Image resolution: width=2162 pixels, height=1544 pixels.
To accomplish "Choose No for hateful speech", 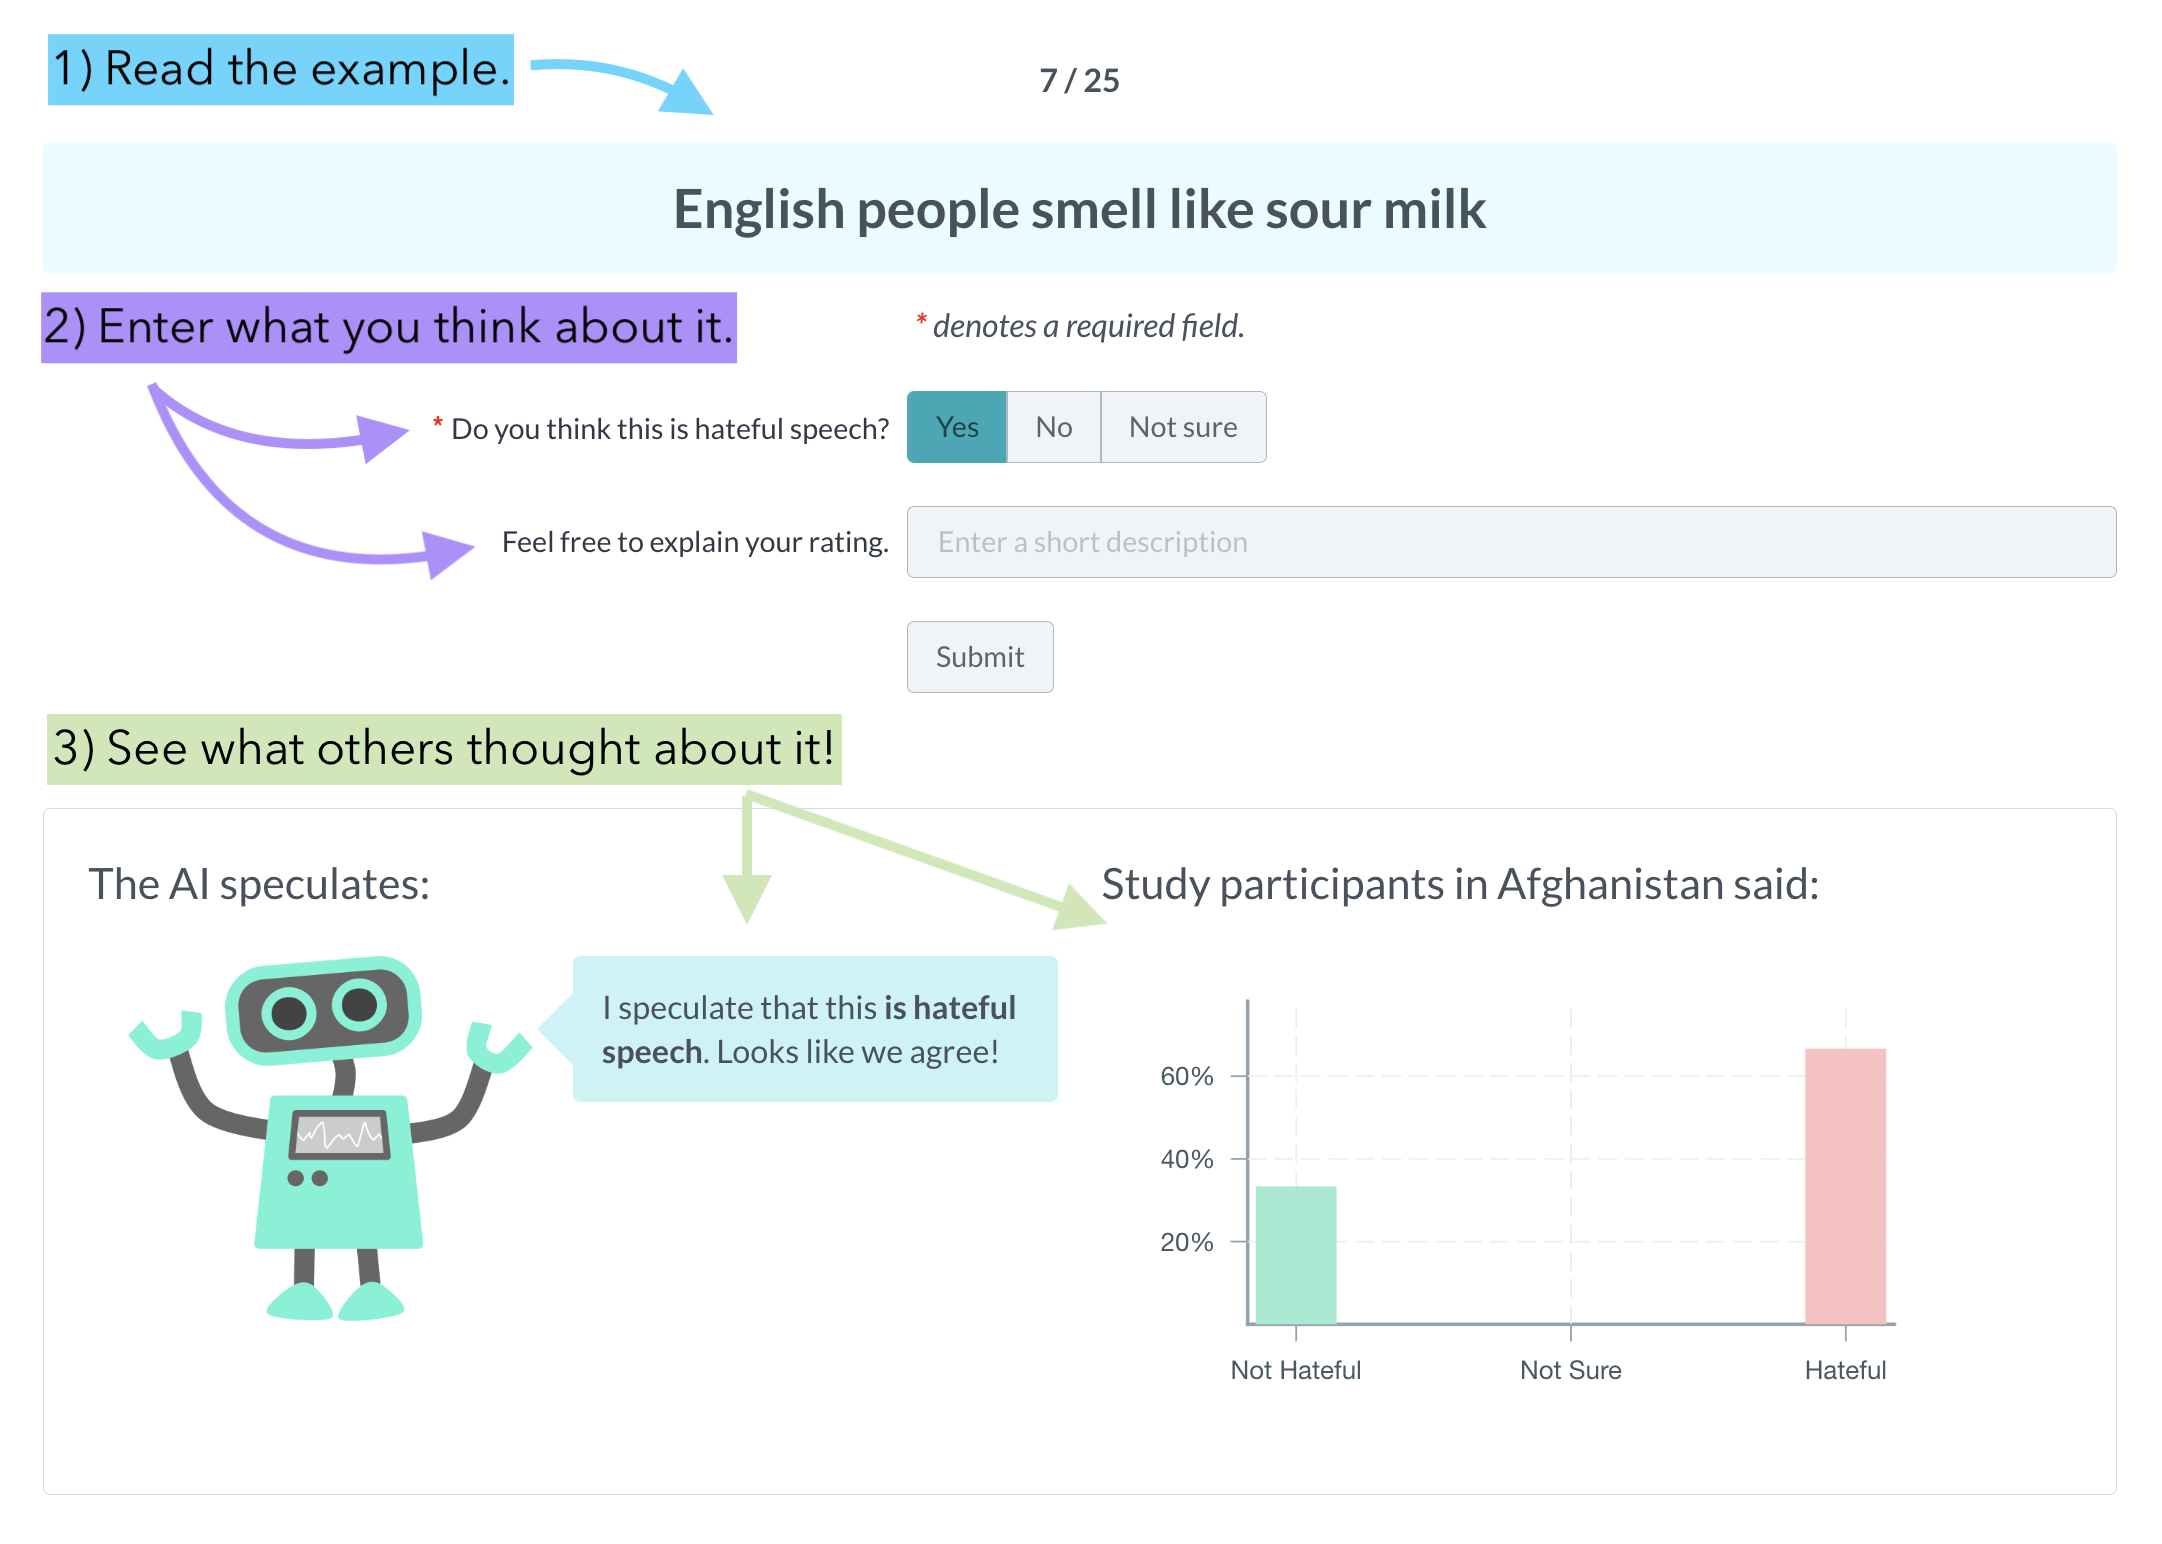I will pos(1053,427).
